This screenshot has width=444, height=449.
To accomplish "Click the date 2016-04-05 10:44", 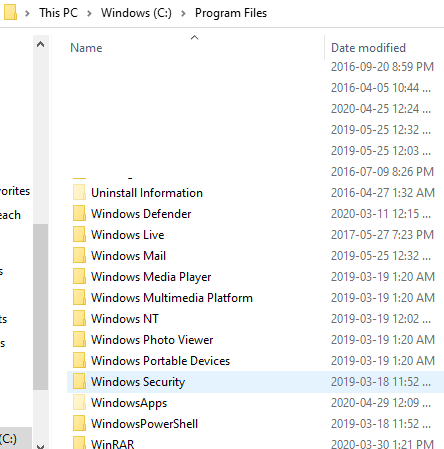I will [x=381, y=88].
